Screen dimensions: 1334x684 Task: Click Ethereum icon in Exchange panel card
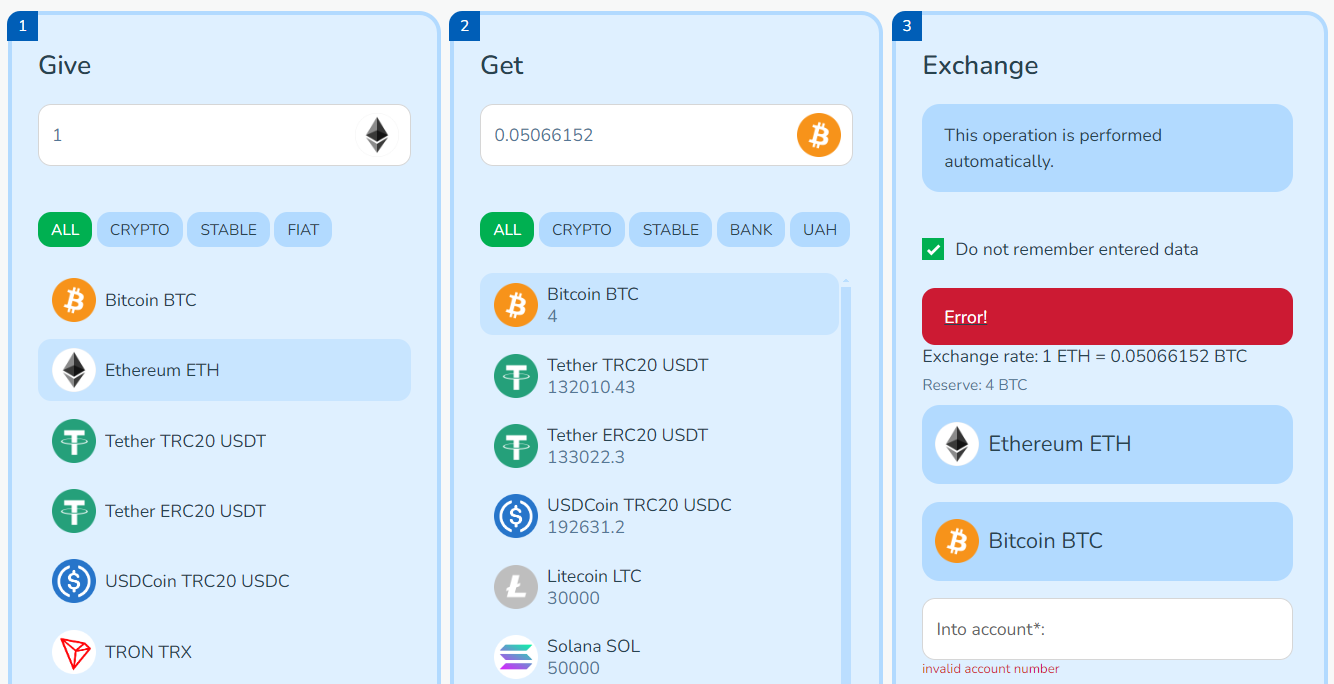[x=957, y=444]
